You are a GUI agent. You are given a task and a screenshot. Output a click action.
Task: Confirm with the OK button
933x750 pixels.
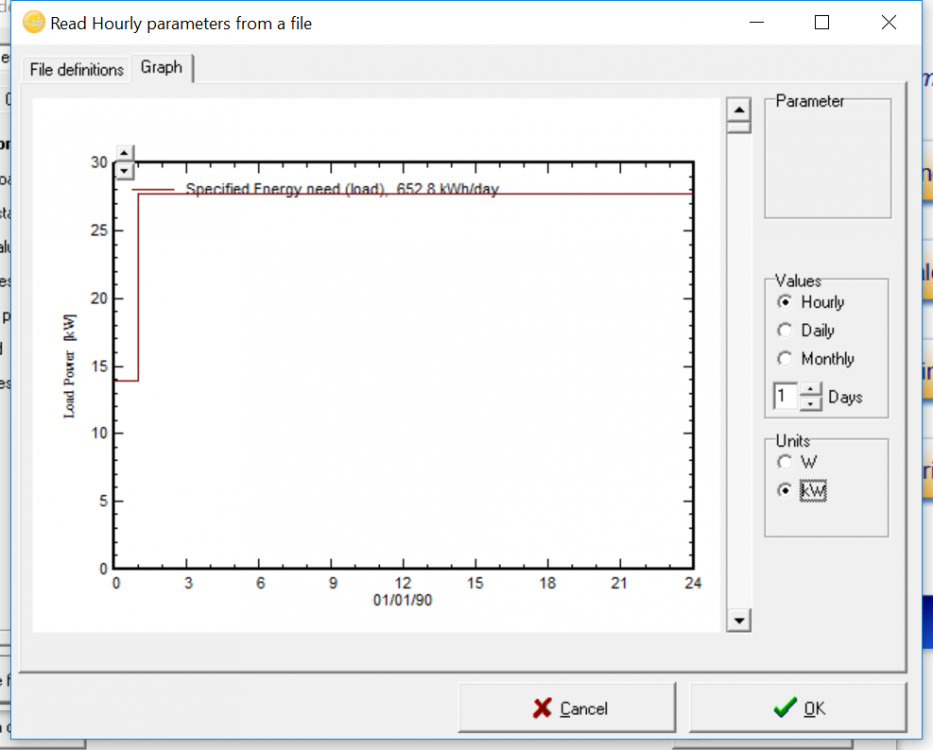[x=798, y=708]
